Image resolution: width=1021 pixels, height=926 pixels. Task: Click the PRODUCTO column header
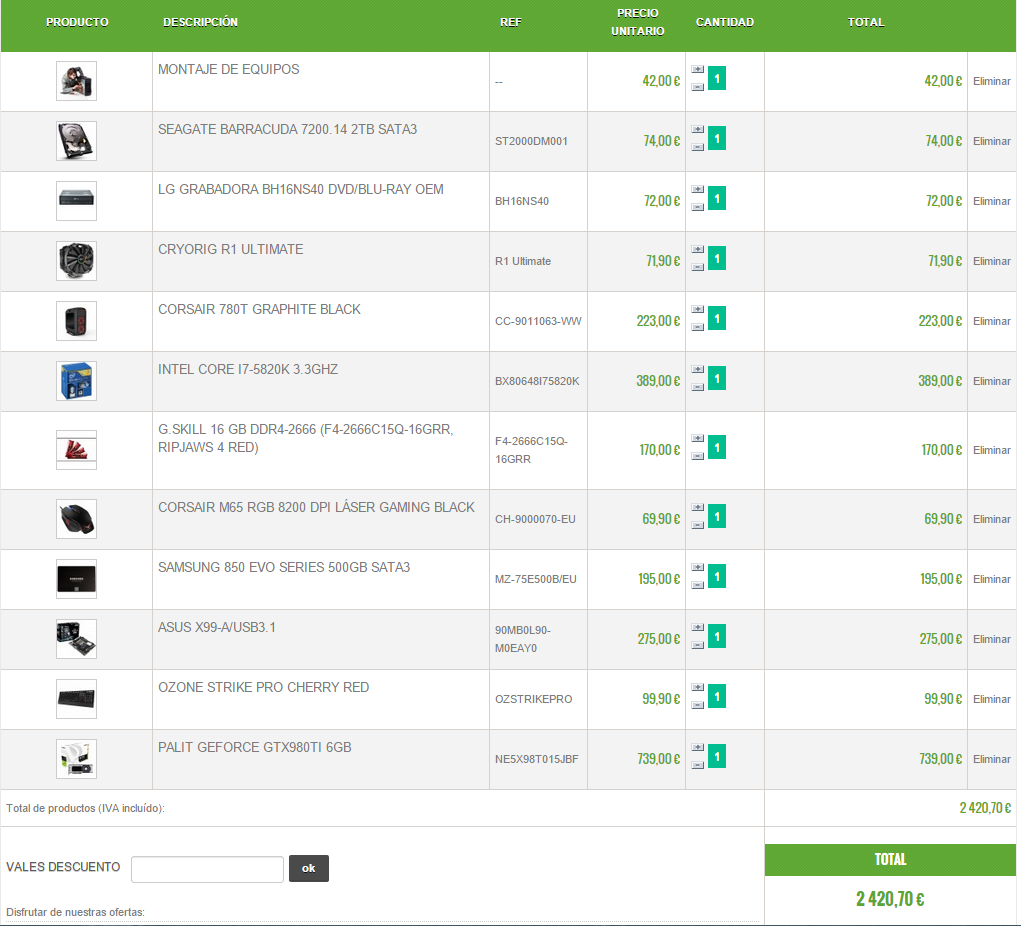[77, 22]
